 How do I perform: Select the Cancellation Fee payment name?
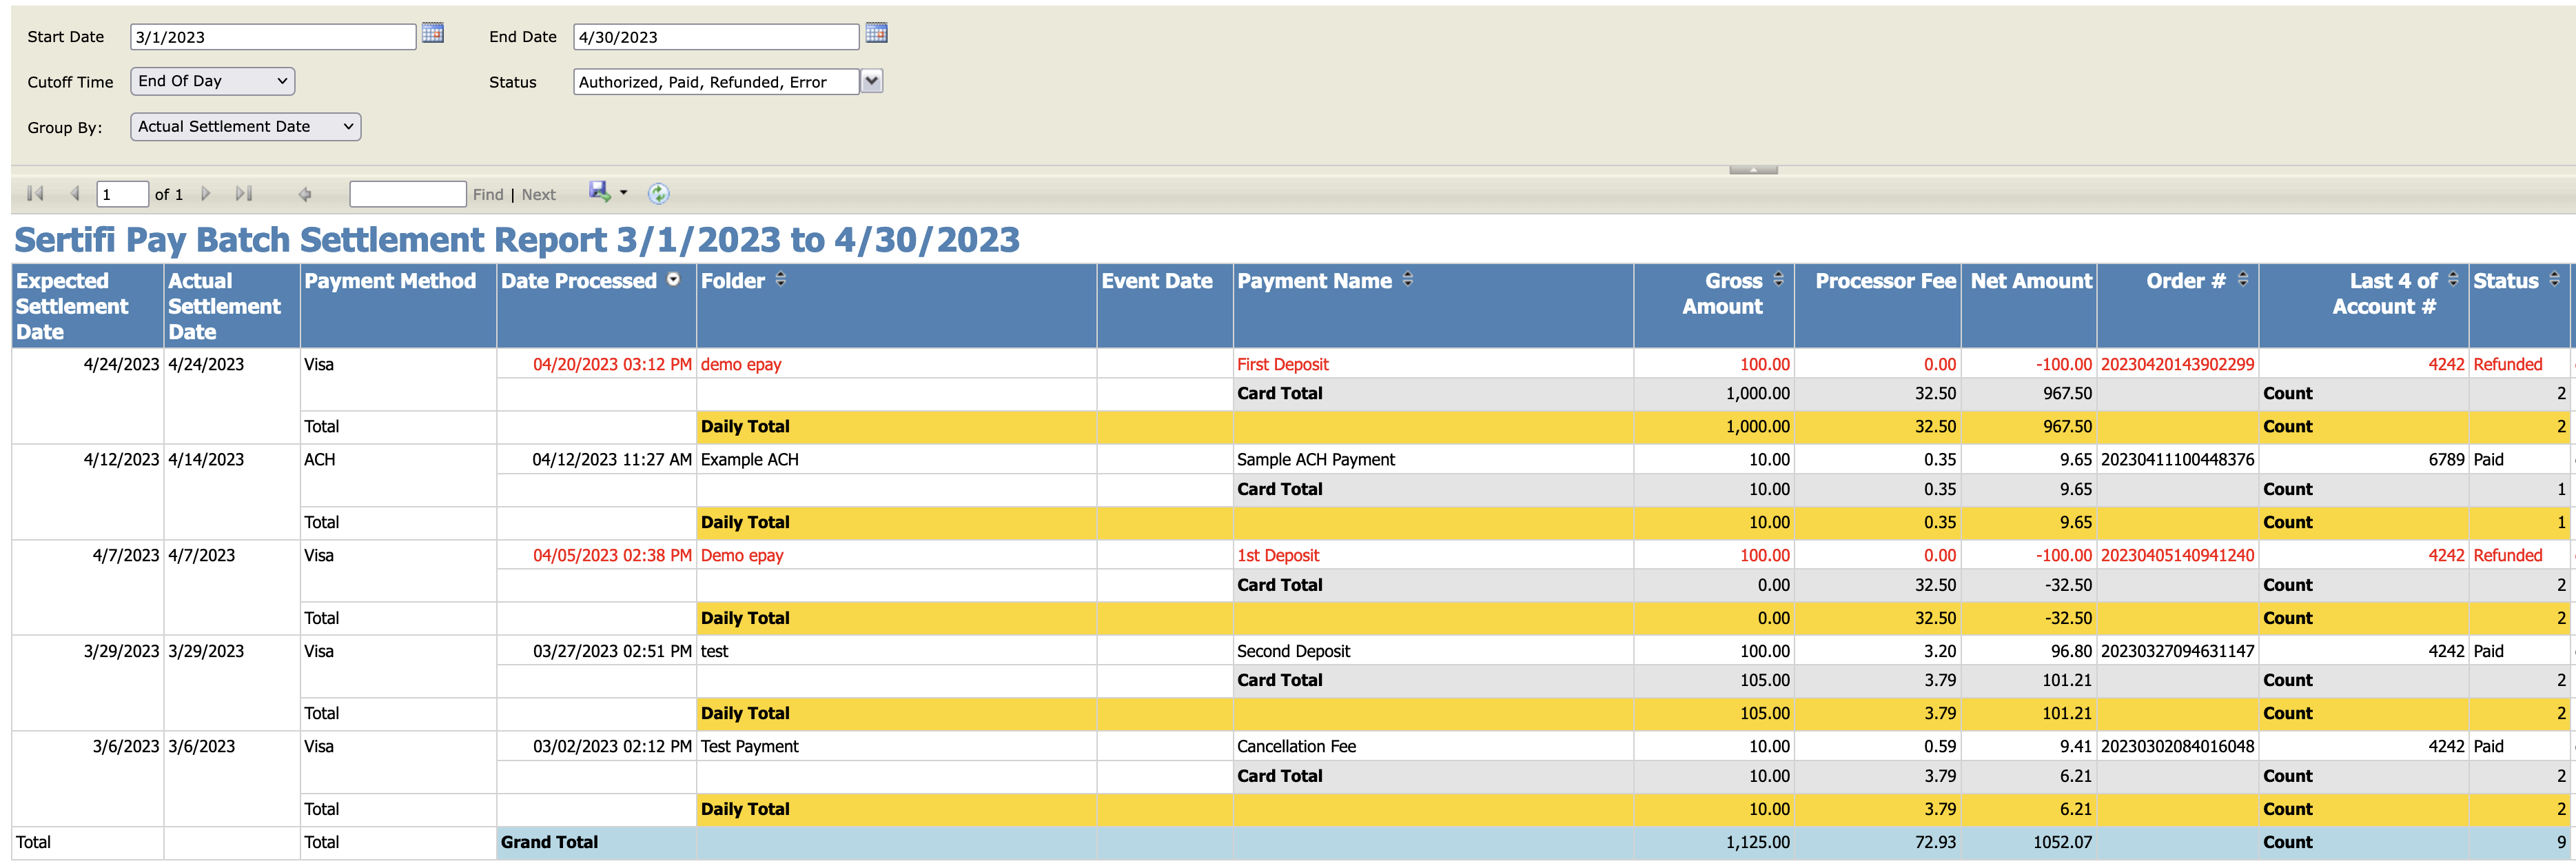coord(1296,747)
